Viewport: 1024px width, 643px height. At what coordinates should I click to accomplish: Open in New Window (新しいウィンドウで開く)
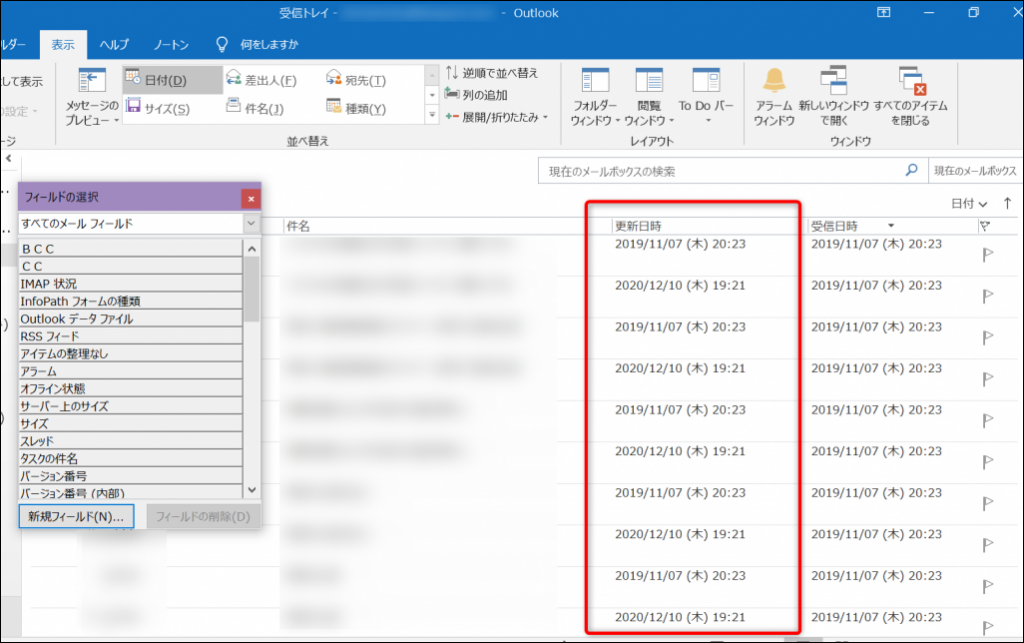pyautogui.click(x=834, y=97)
